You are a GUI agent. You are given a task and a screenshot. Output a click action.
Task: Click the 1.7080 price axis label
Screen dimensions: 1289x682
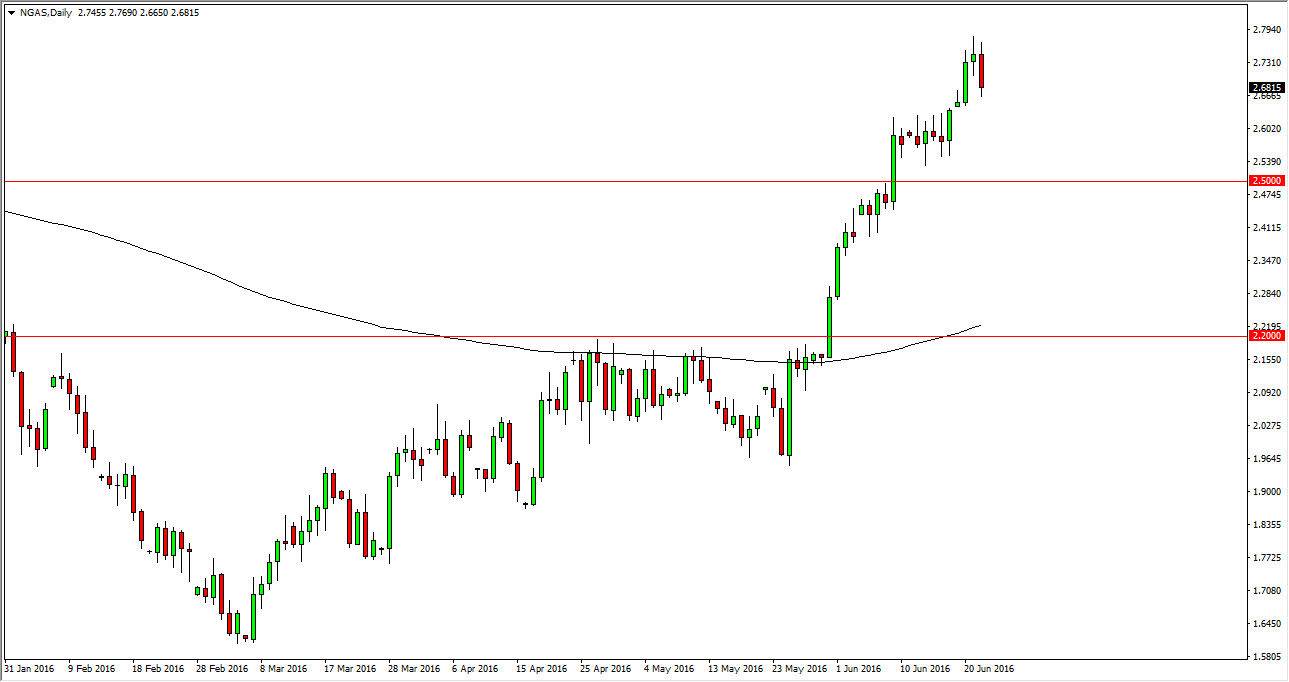(1265, 591)
